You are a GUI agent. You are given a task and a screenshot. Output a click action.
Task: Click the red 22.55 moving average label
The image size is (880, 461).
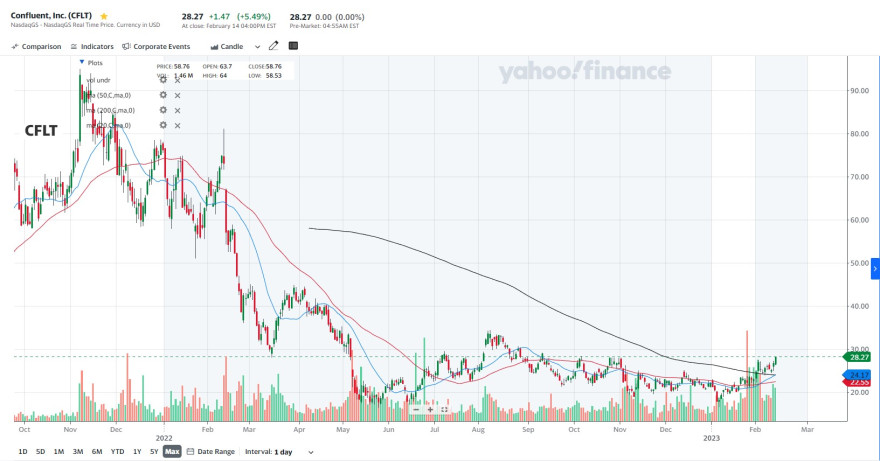point(857,382)
